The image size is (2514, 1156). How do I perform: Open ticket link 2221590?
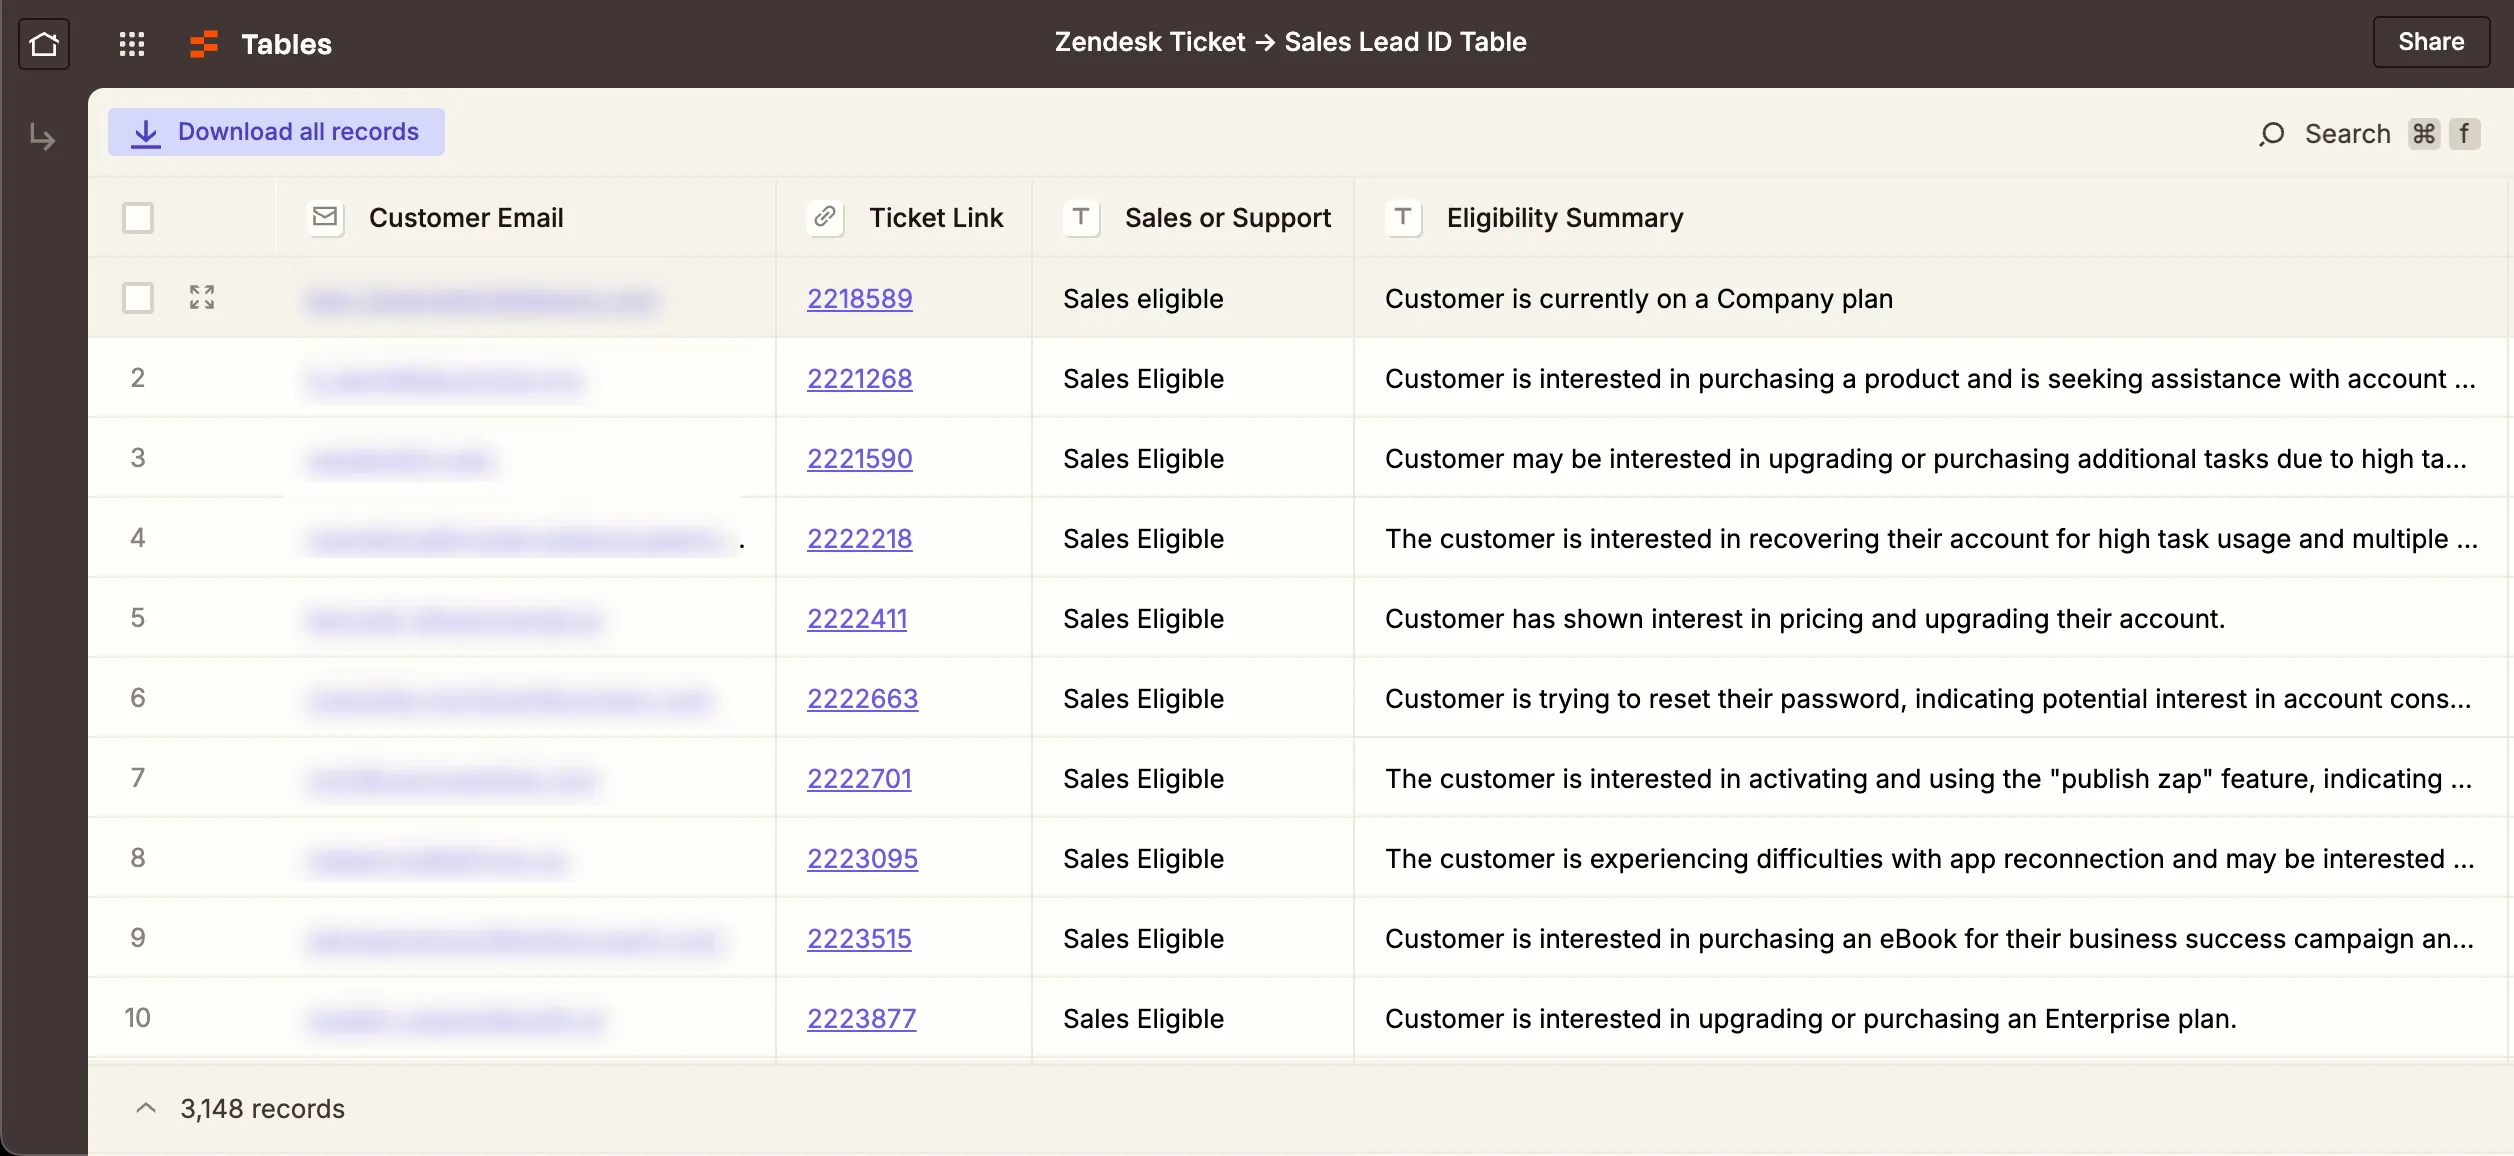pos(860,458)
